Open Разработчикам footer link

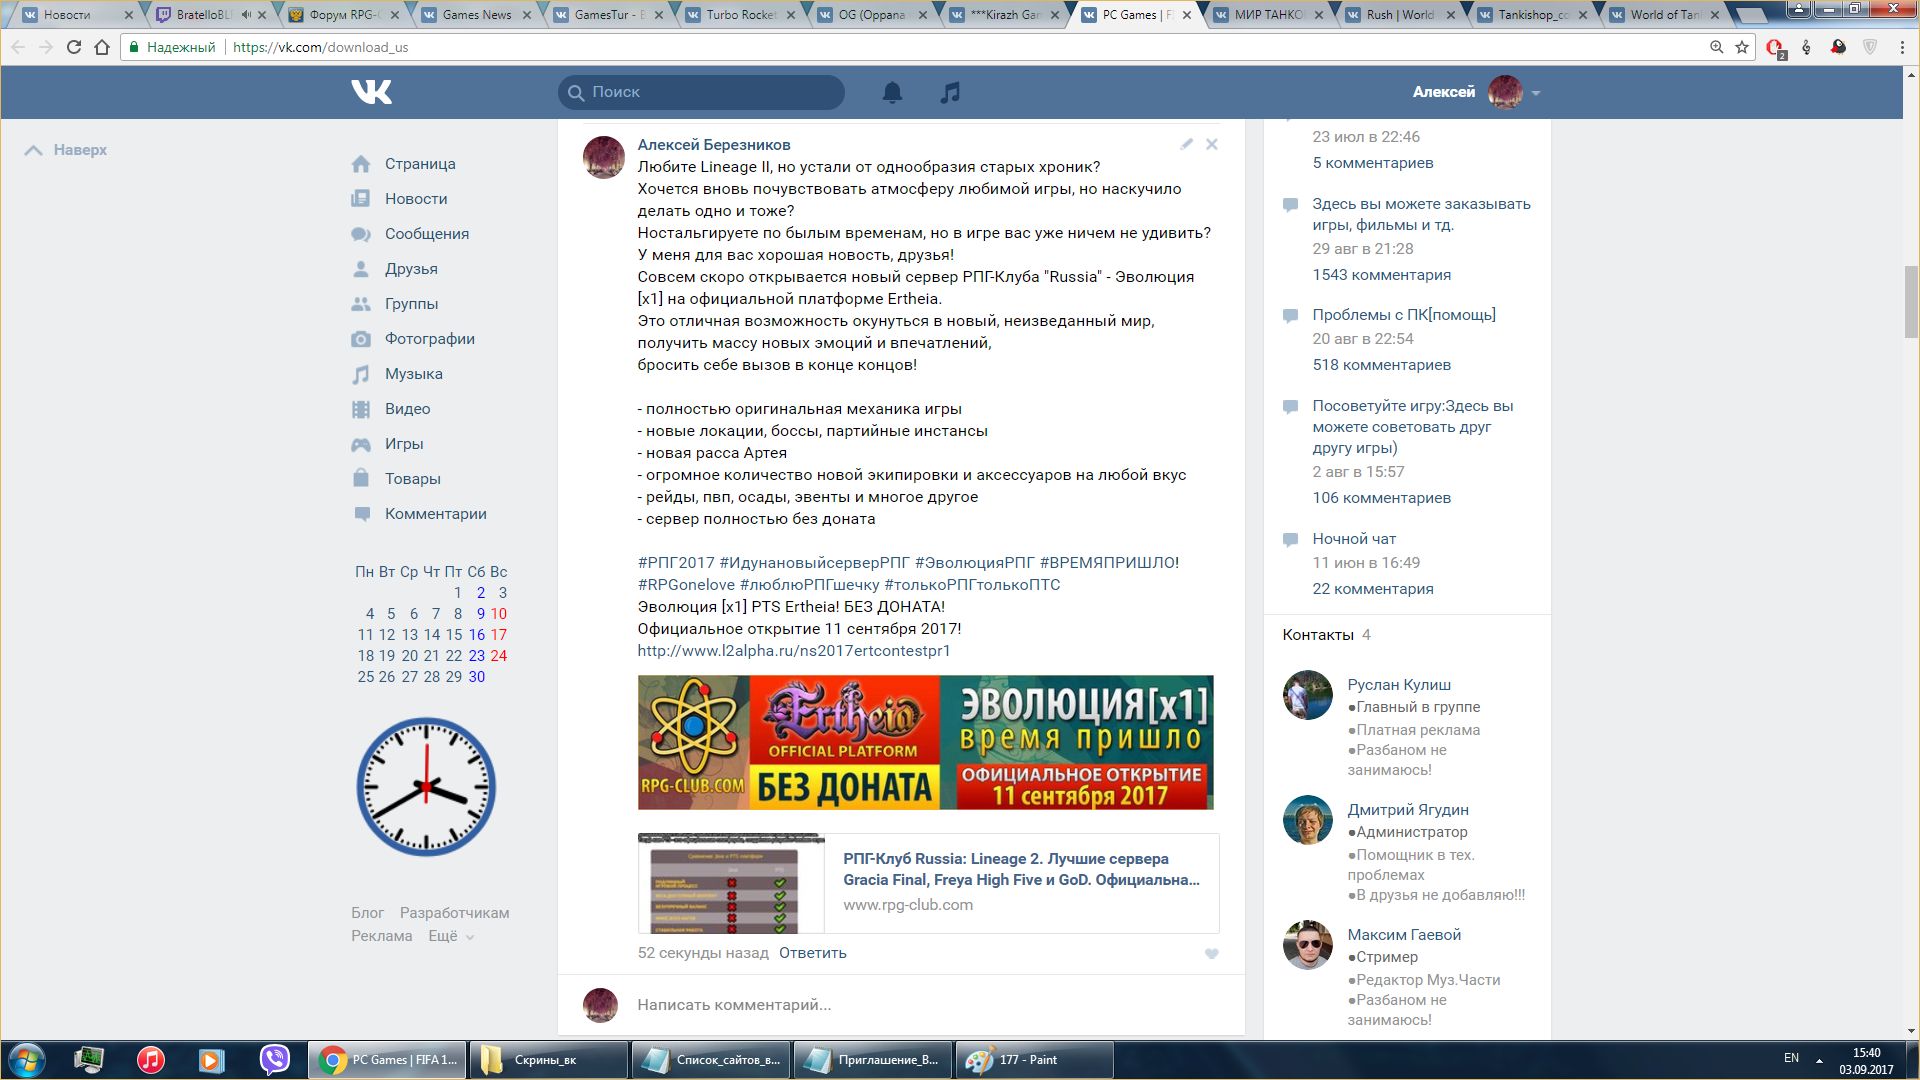[x=454, y=913]
